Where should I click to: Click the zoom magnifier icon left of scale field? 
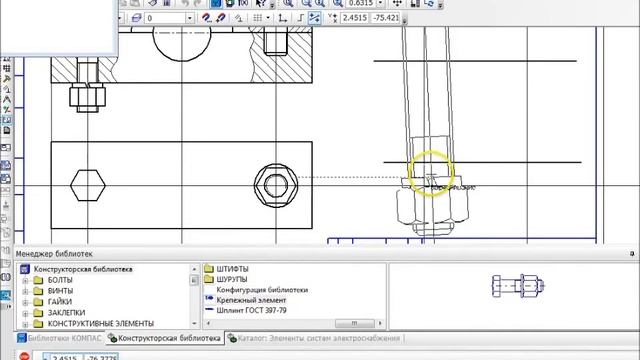click(x=337, y=3)
